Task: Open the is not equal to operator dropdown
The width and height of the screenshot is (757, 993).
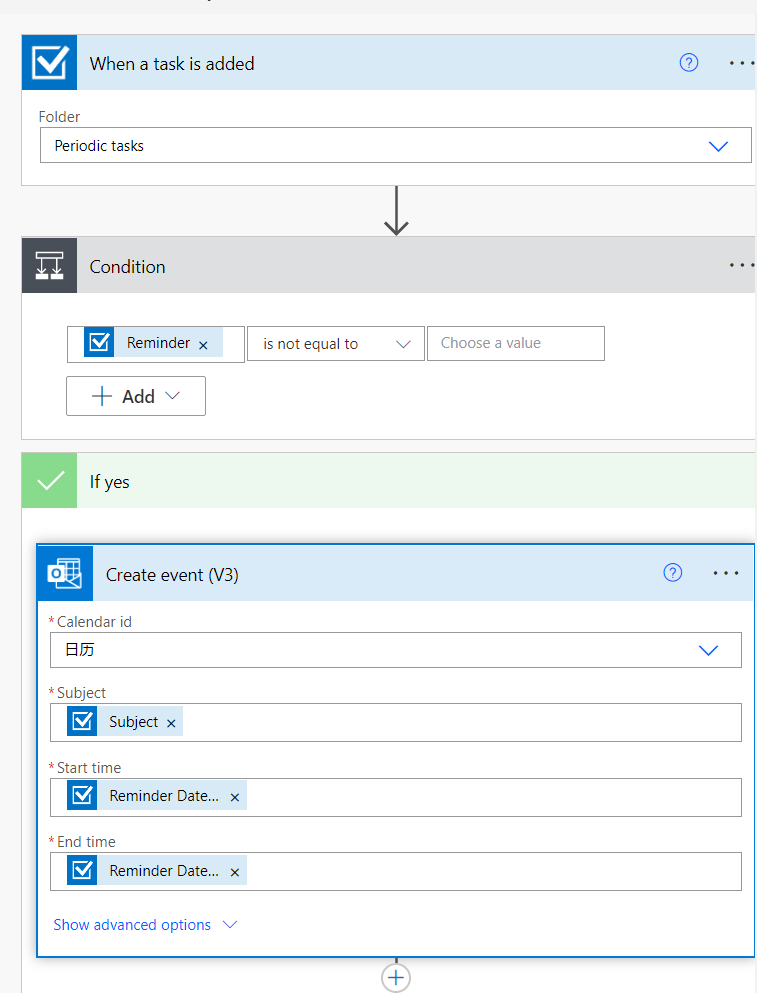Action: (336, 343)
